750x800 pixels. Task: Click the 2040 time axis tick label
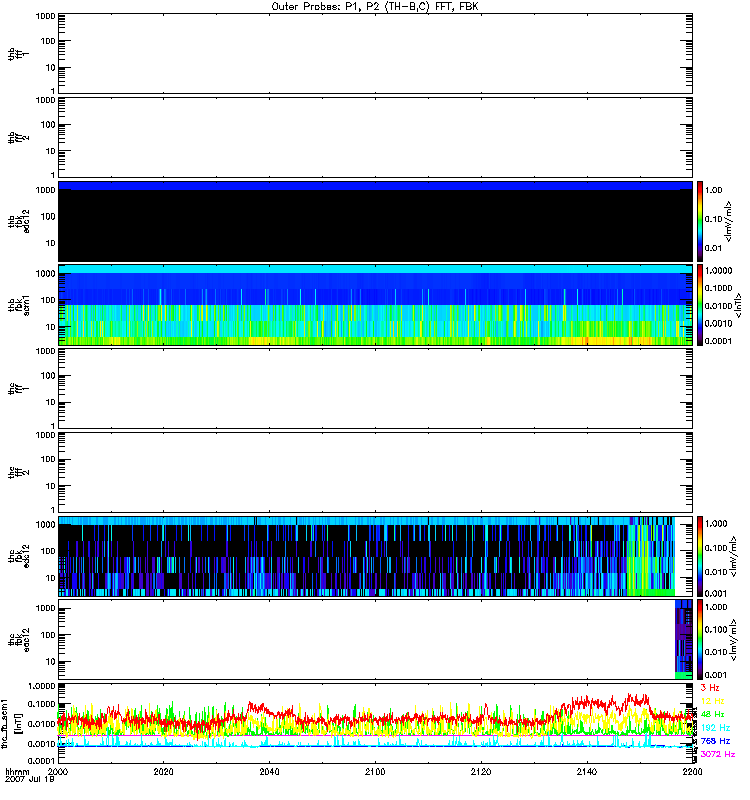[270, 773]
